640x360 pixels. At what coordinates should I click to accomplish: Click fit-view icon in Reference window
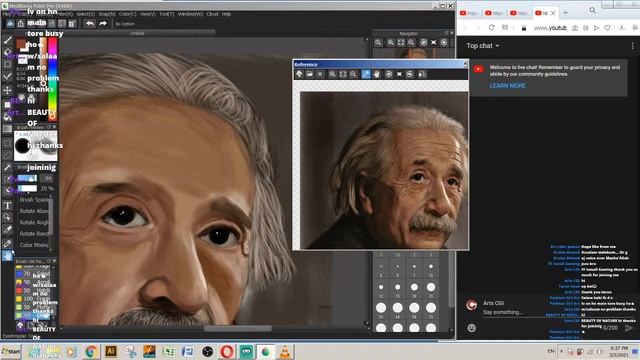pyautogui.click(x=342, y=74)
